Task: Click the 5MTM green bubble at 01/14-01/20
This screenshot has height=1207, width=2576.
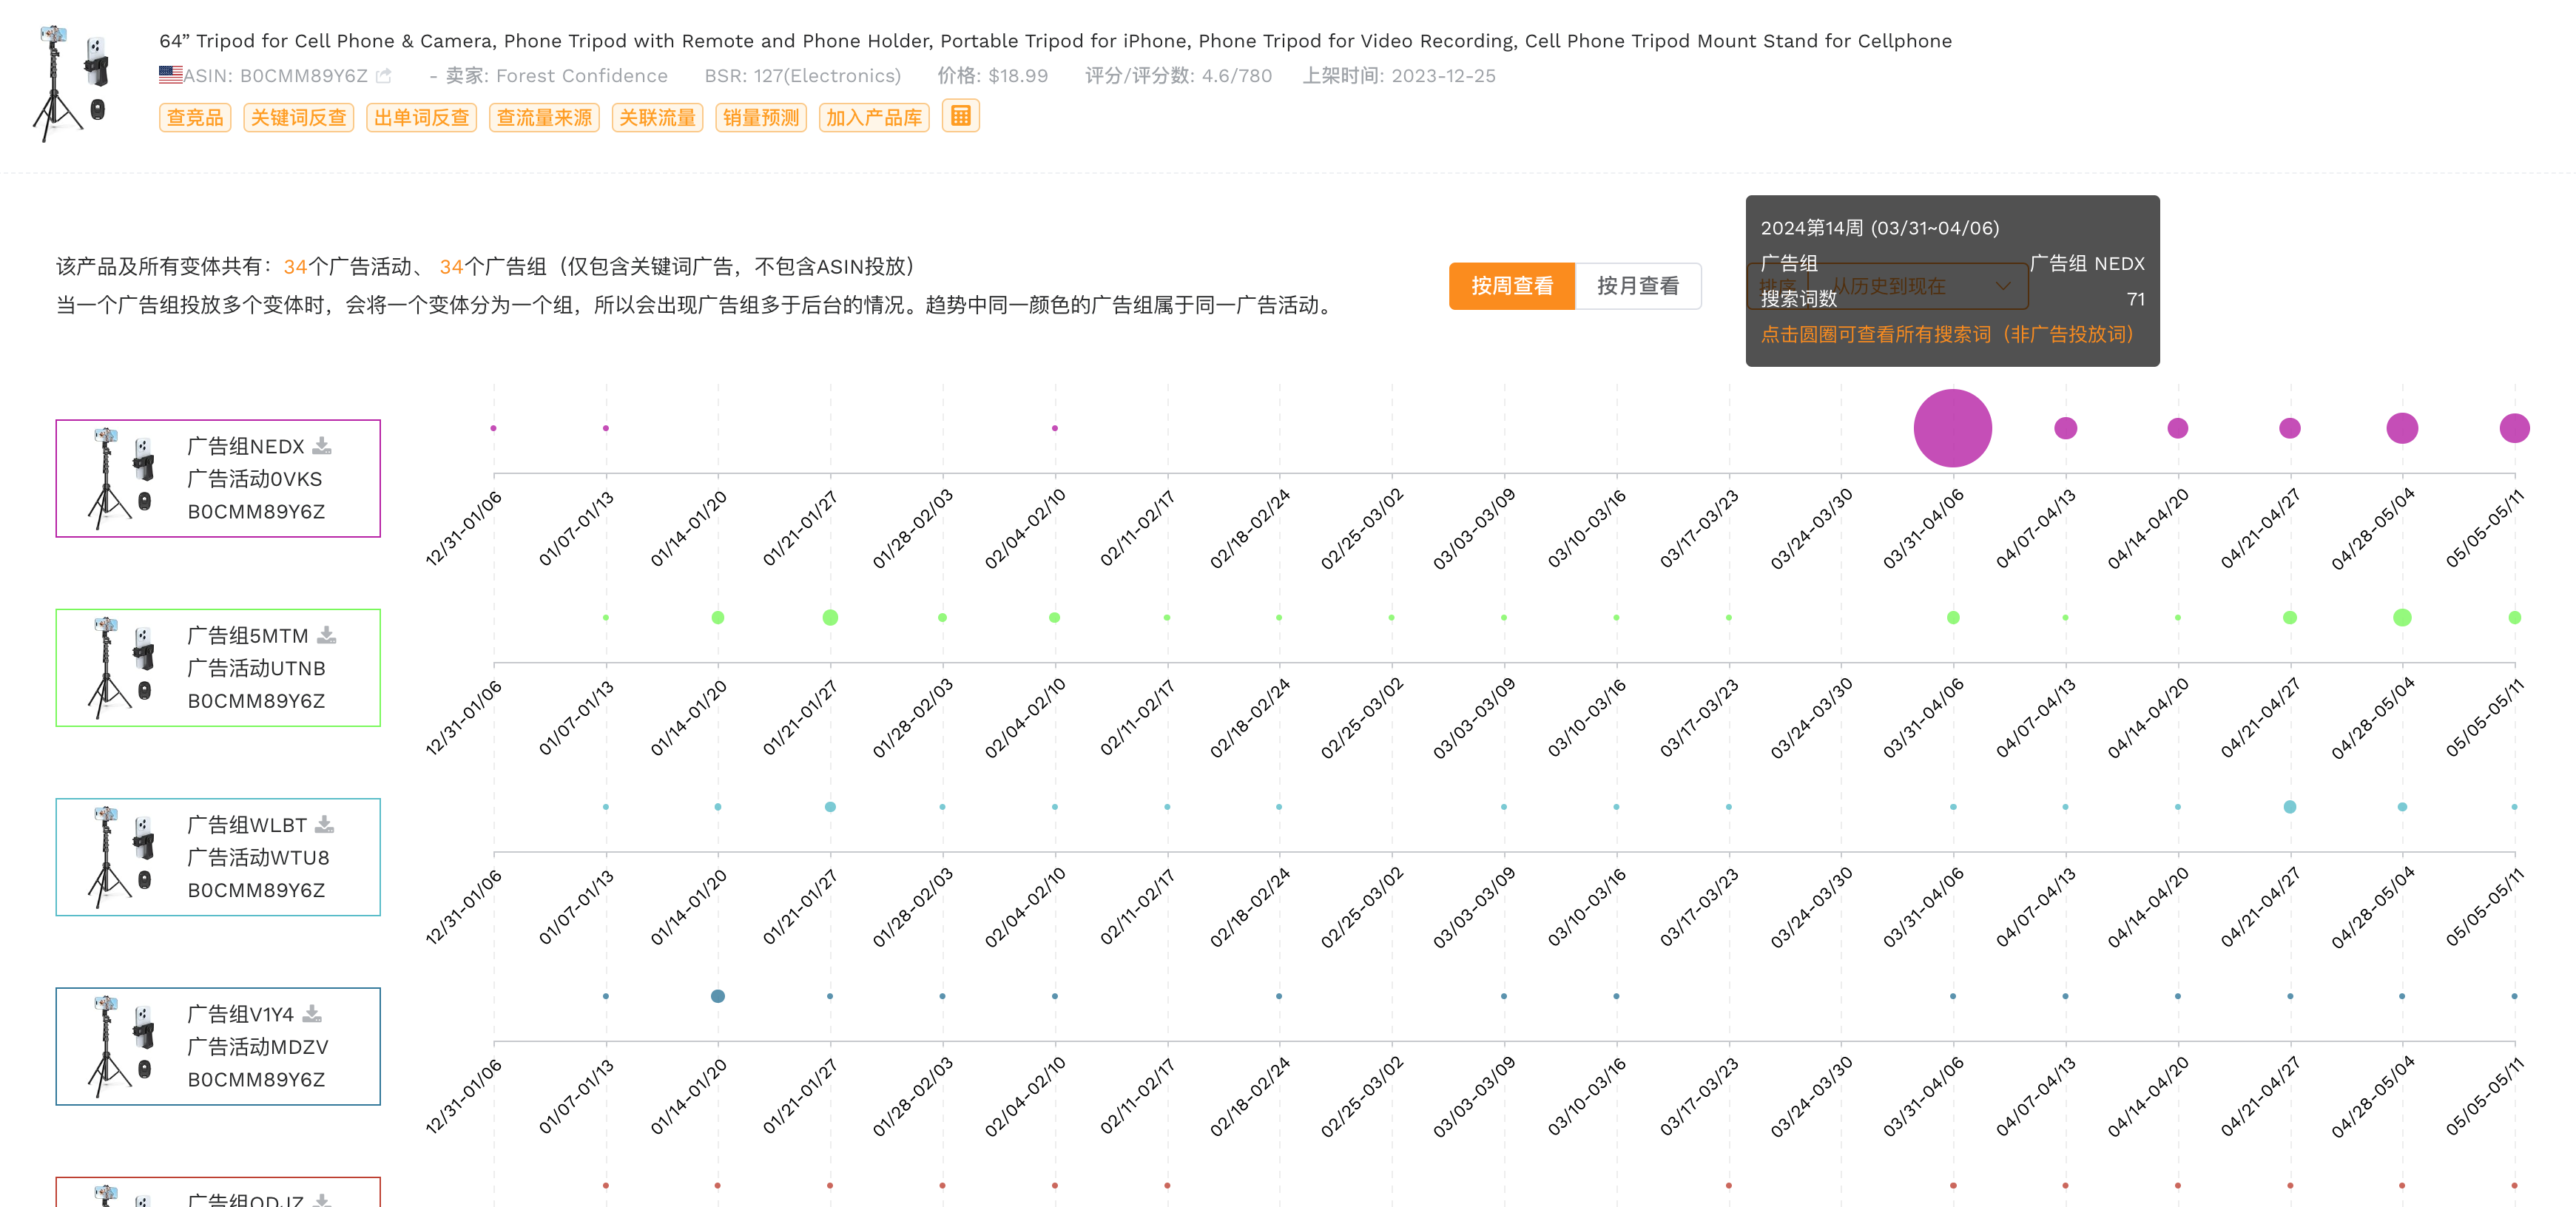Action: tap(717, 617)
